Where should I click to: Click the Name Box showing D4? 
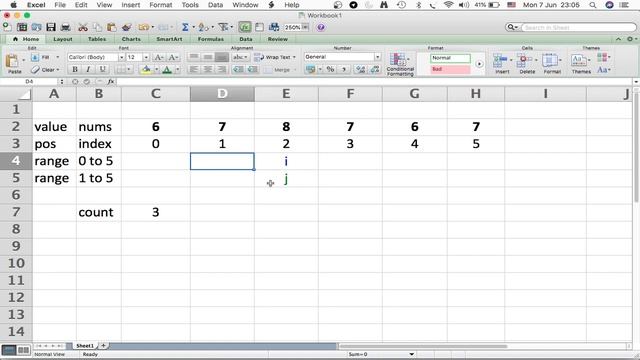click(29, 82)
